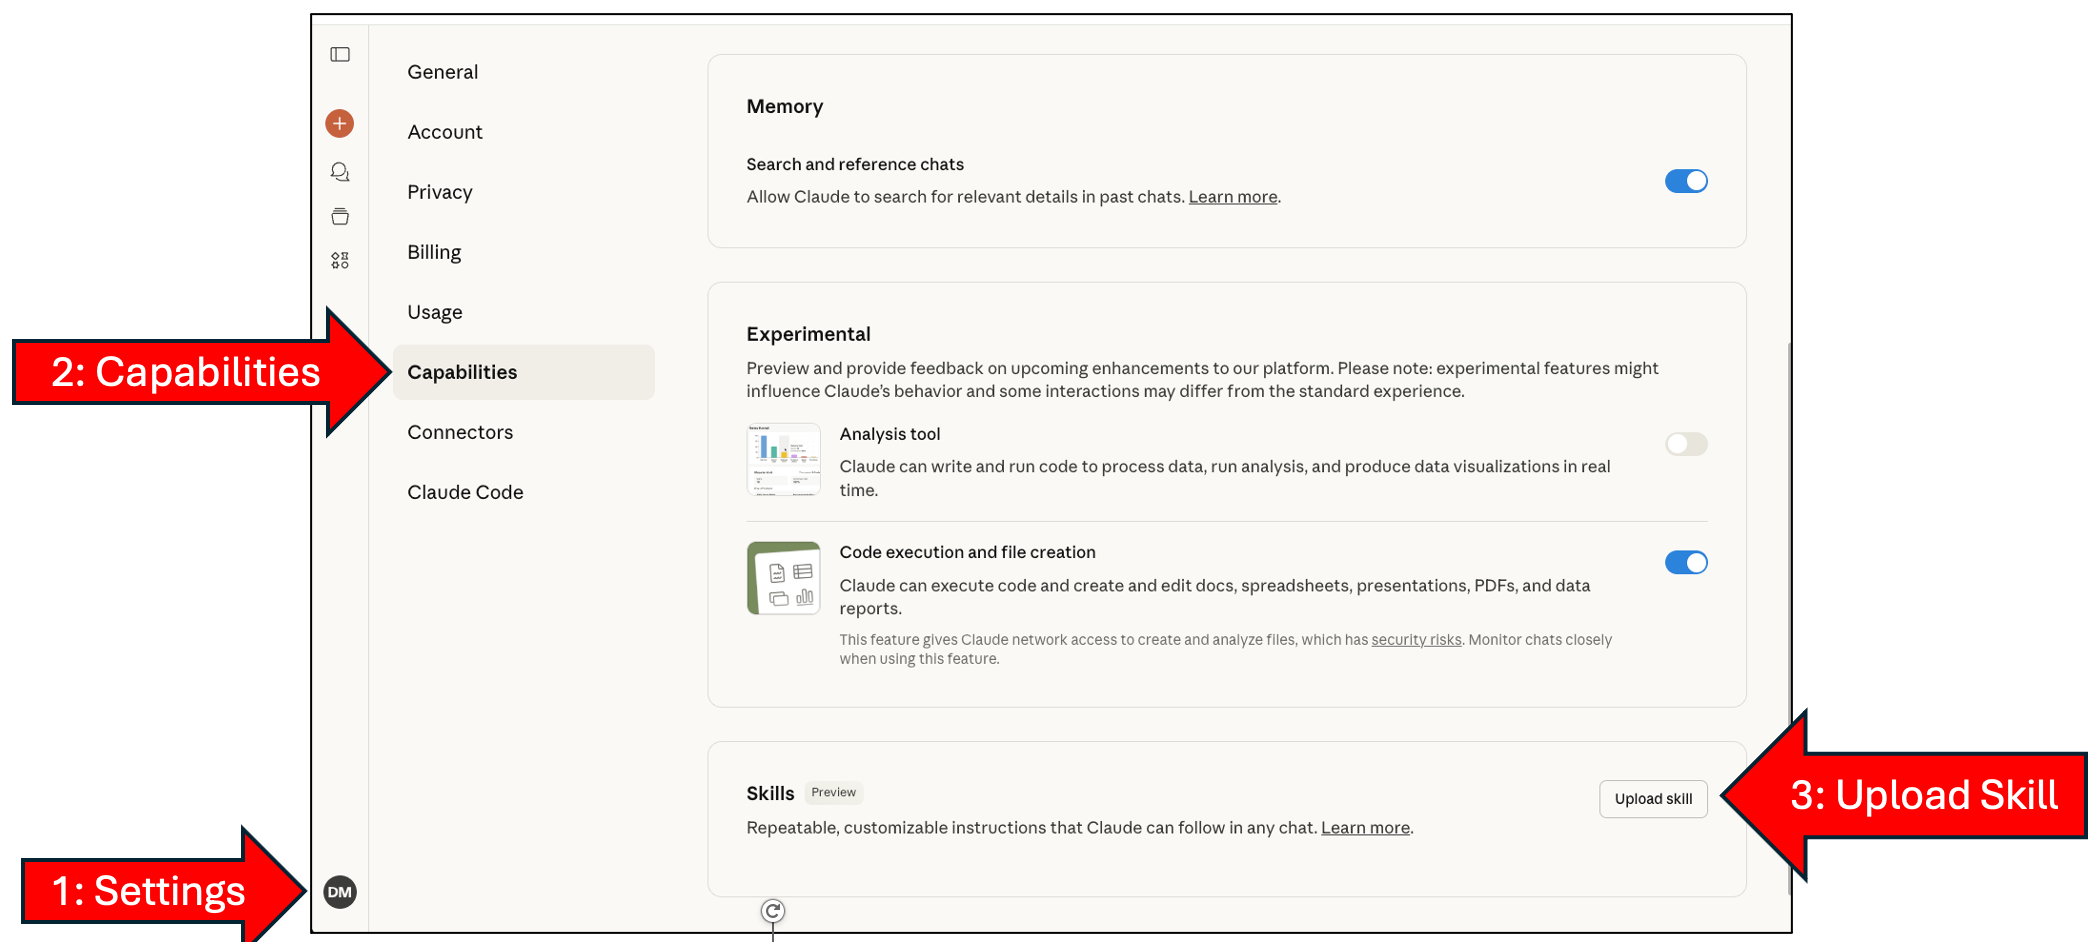Click the circular refresh icon at bottom
The image size is (2100, 942).
coord(773,911)
